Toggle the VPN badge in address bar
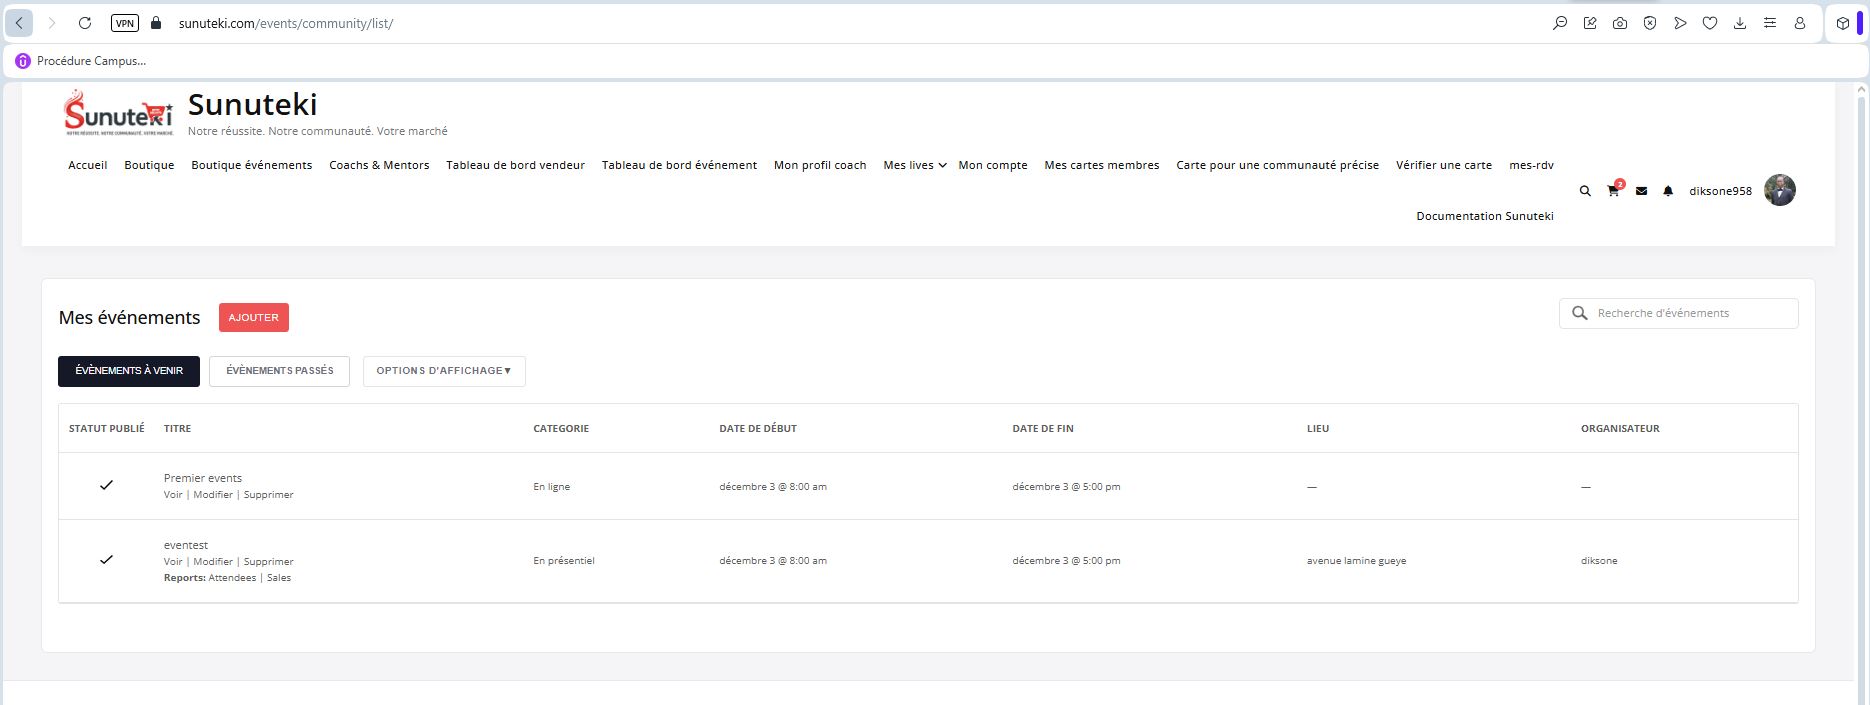The width and height of the screenshot is (1870, 705). coord(125,23)
